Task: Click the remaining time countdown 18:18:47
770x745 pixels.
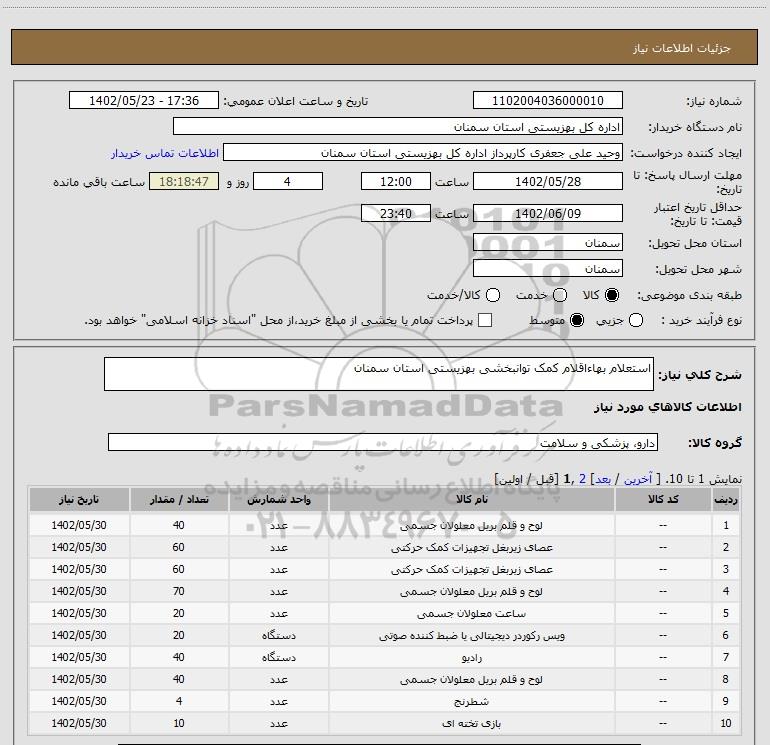Action: point(184,181)
